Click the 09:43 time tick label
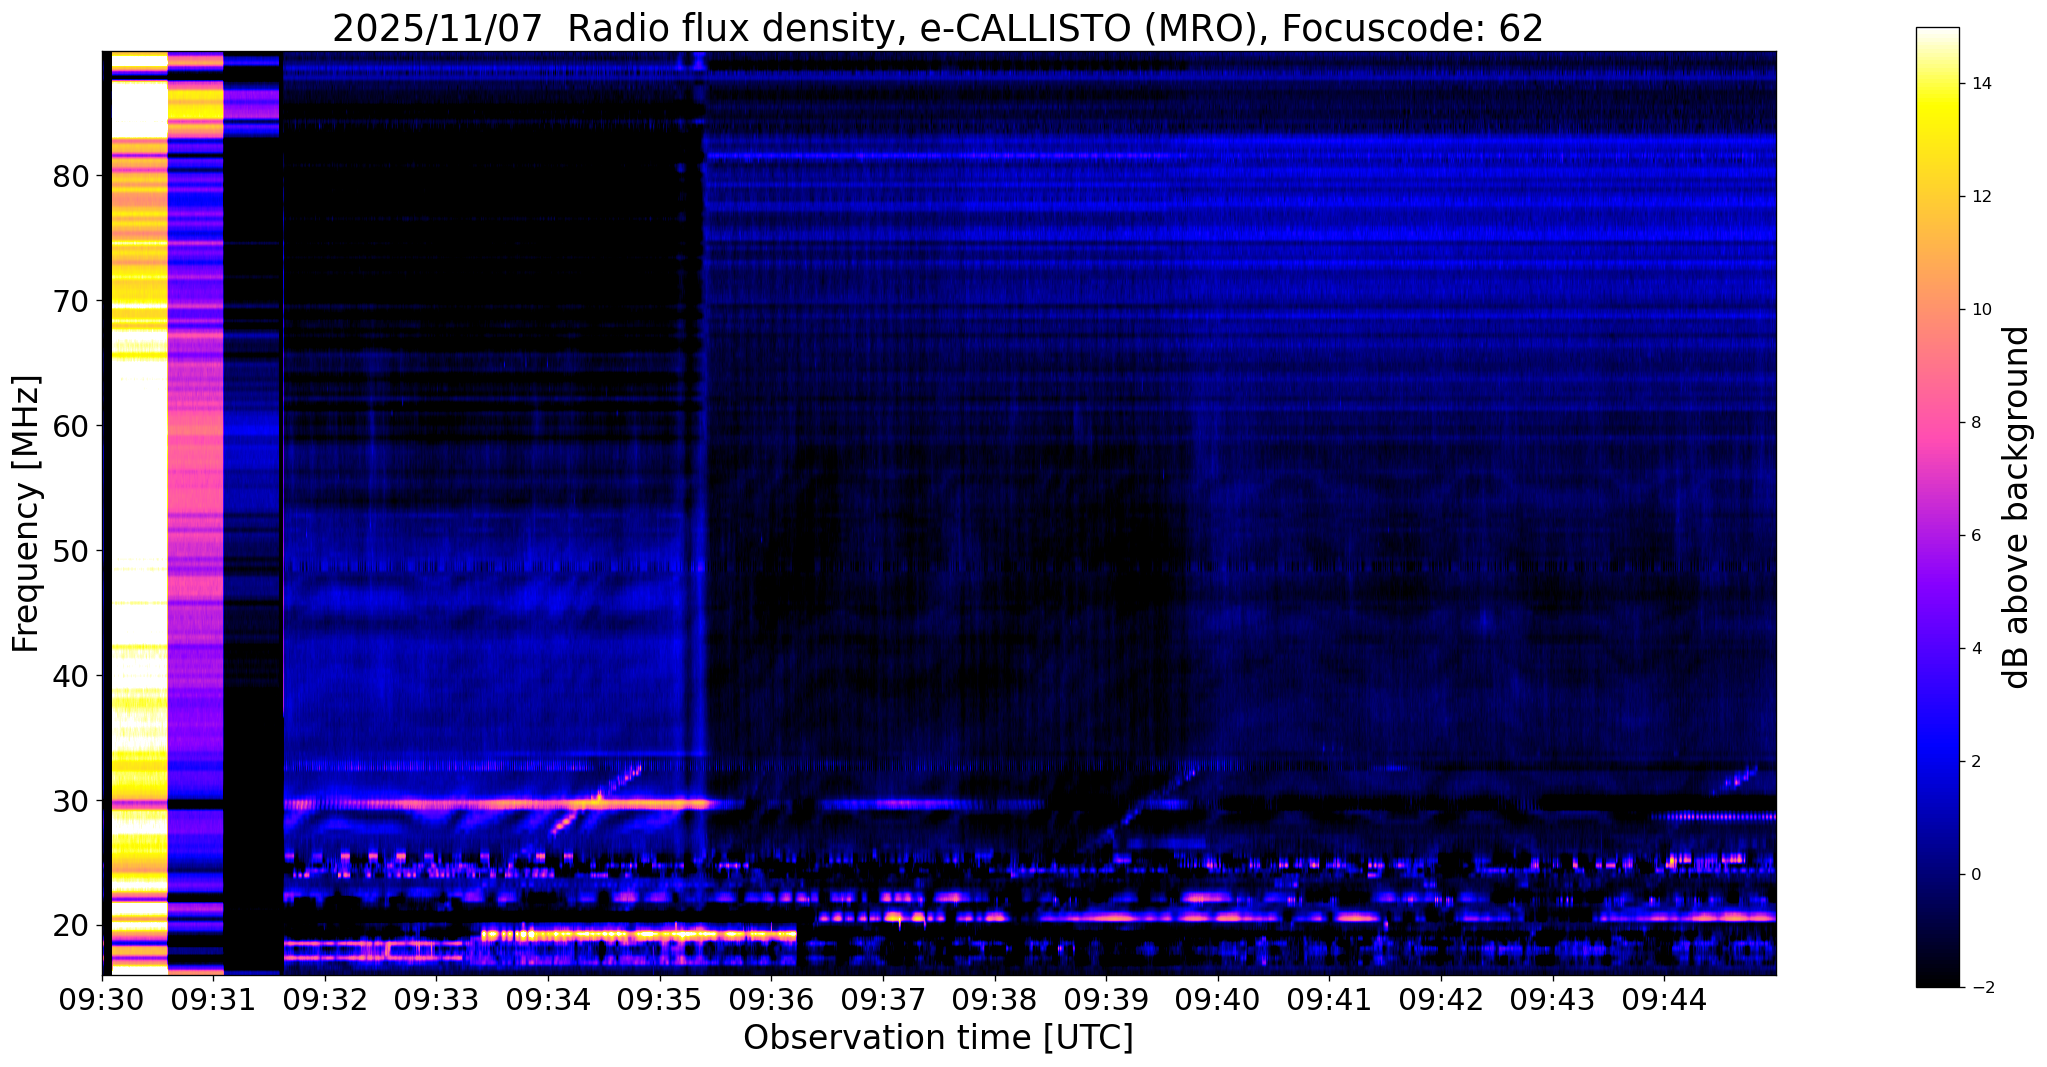 [x=1553, y=999]
